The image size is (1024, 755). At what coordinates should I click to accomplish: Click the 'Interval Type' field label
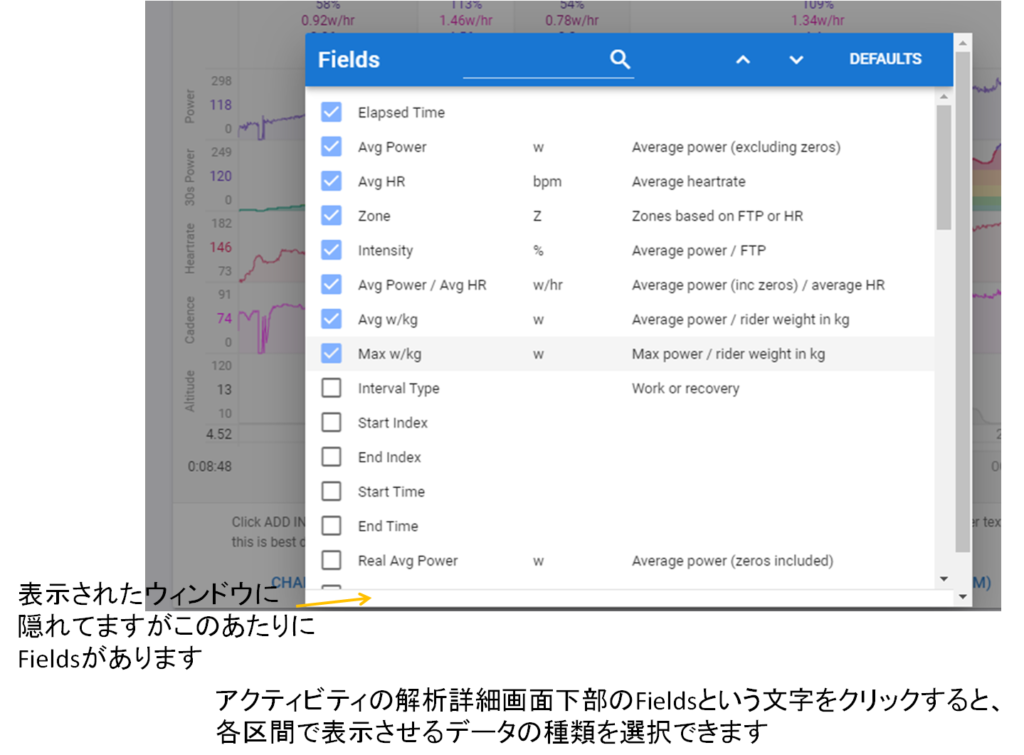coord(398,389)
